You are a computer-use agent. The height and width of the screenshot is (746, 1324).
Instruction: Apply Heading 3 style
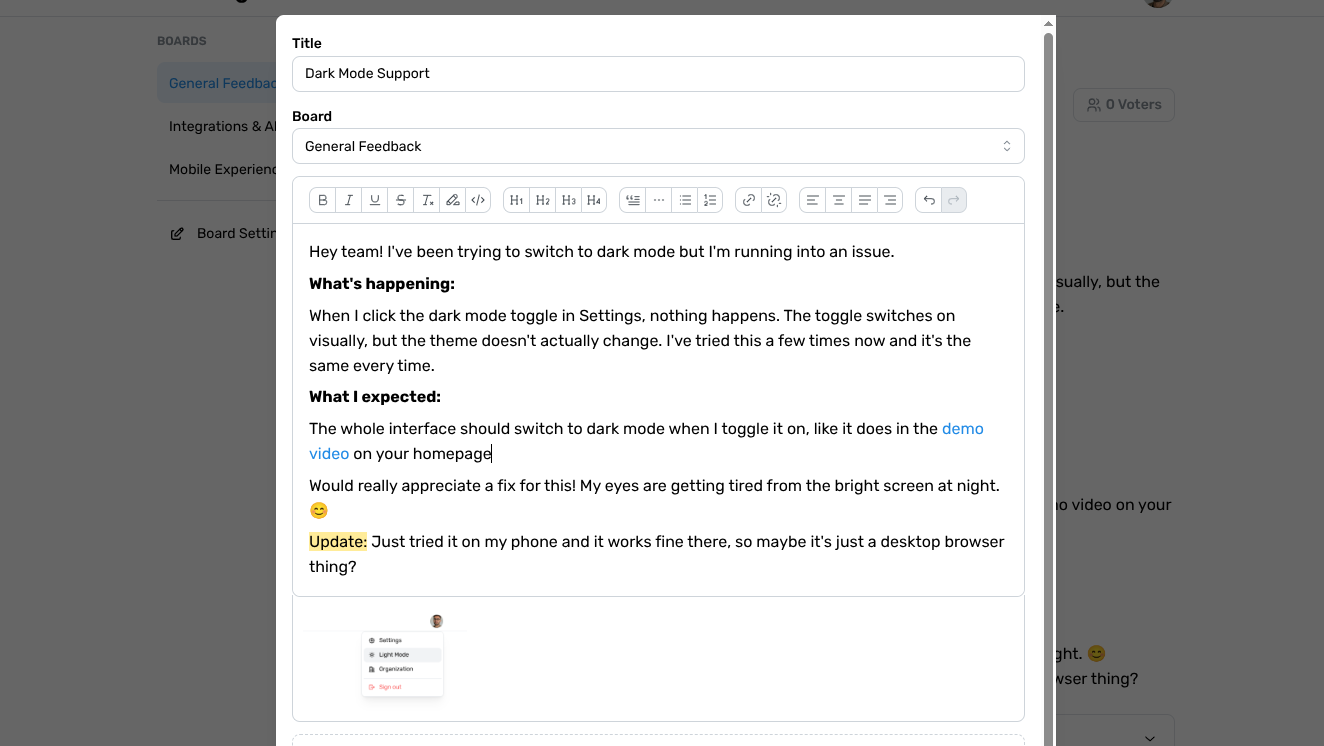click(x=569, y=200)
